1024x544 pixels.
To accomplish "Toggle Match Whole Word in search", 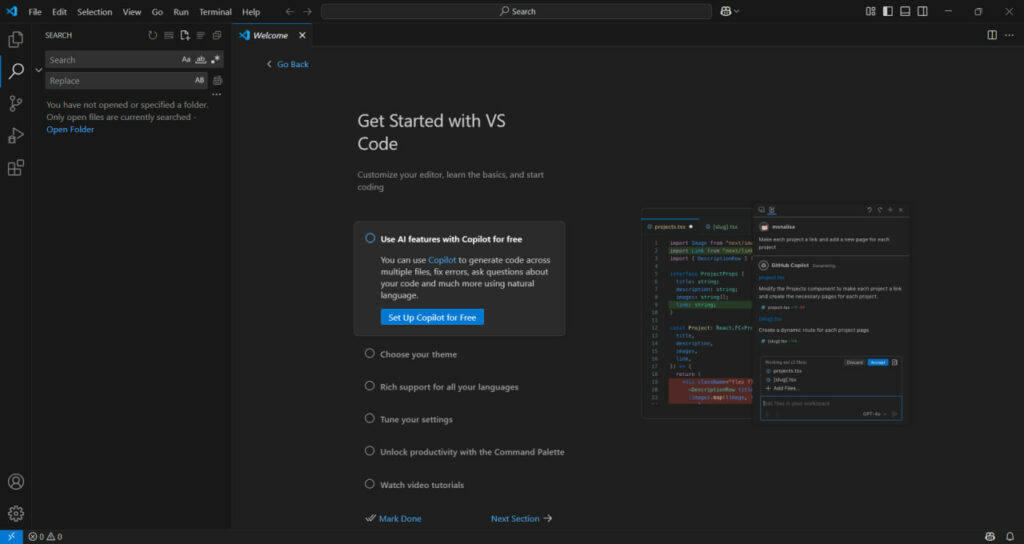I will coord(200,59).
